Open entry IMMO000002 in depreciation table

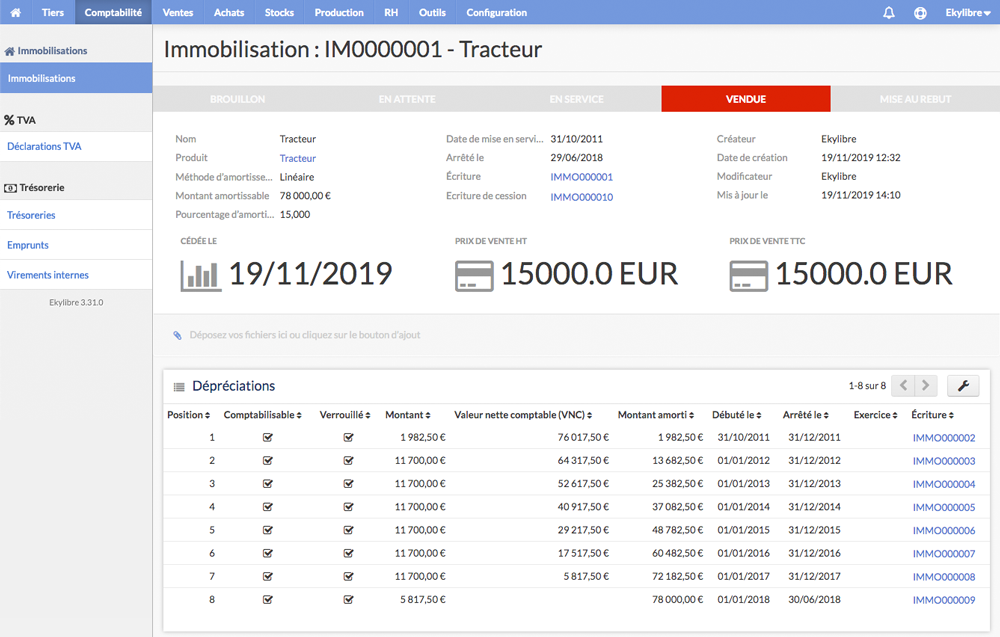click(x=944, y=438)
